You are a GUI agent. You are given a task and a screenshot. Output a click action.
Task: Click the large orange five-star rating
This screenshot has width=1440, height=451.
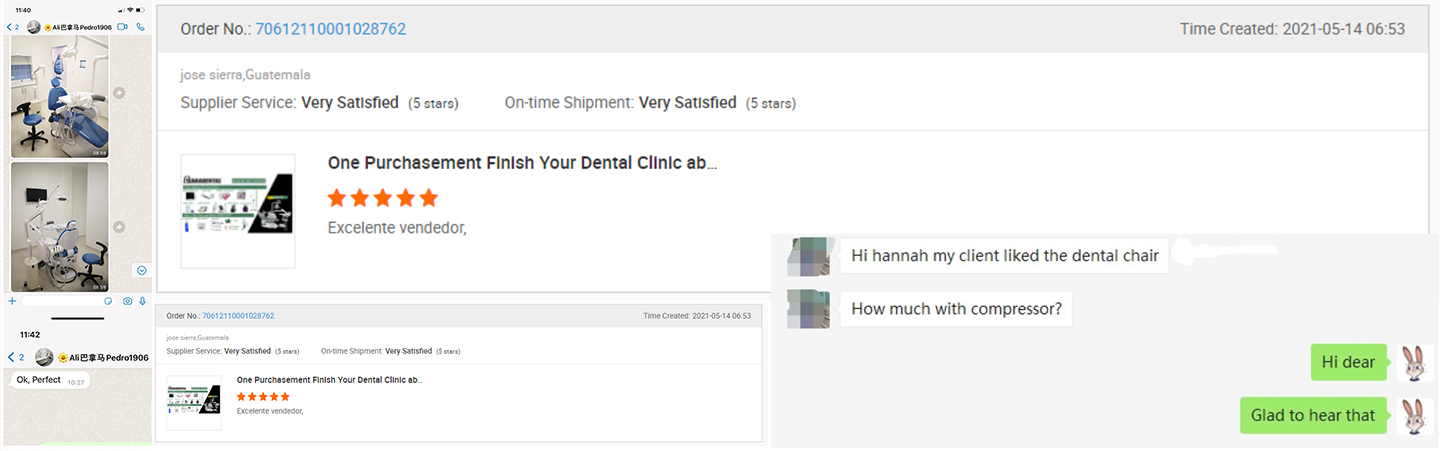point(383,197)
